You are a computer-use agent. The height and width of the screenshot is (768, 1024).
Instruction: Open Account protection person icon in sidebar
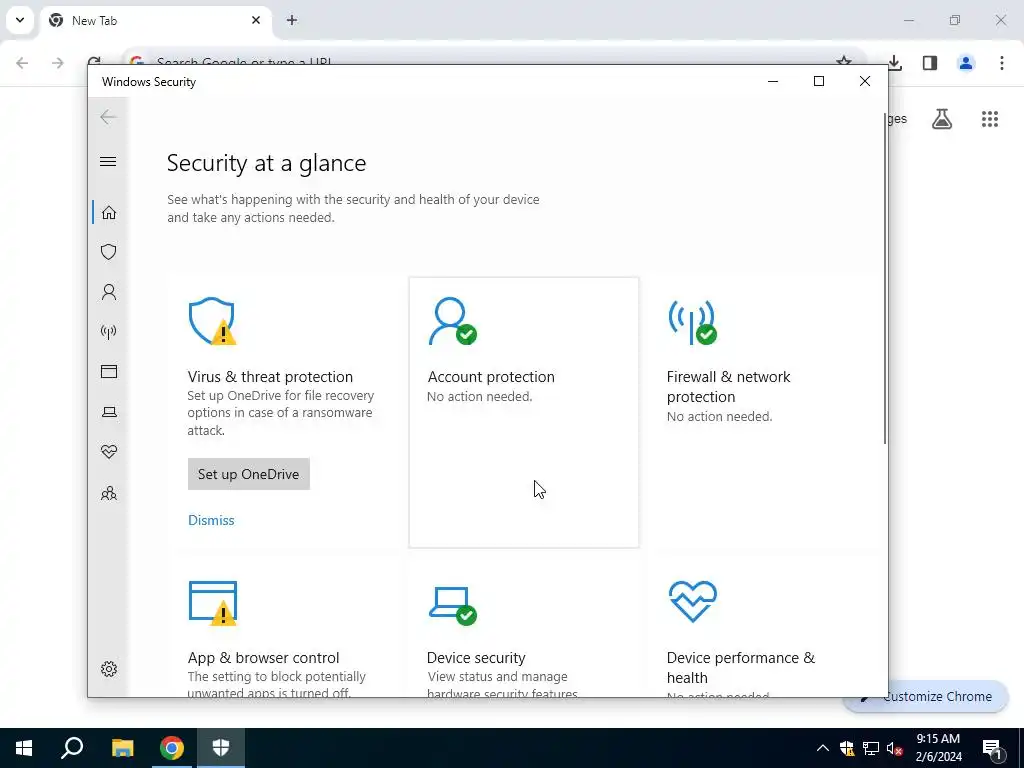pyautogui.click(x=109, y=292)
